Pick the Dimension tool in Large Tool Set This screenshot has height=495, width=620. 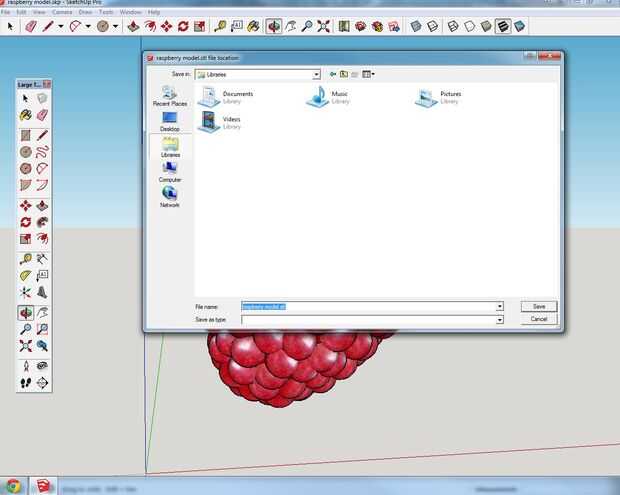(x=42, y=259)
